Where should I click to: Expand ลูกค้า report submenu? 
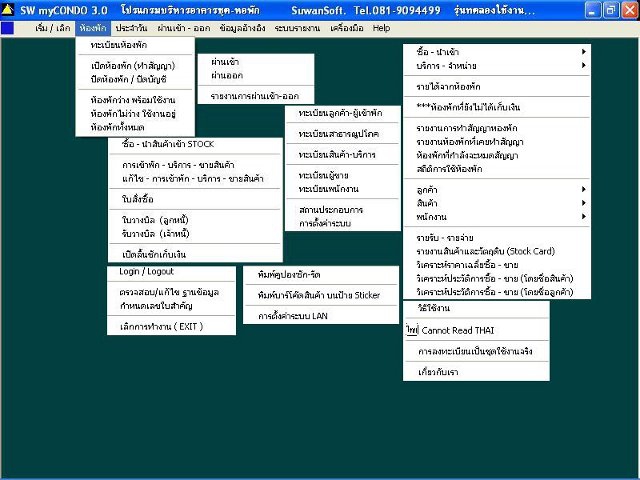(x=497, y=190)
